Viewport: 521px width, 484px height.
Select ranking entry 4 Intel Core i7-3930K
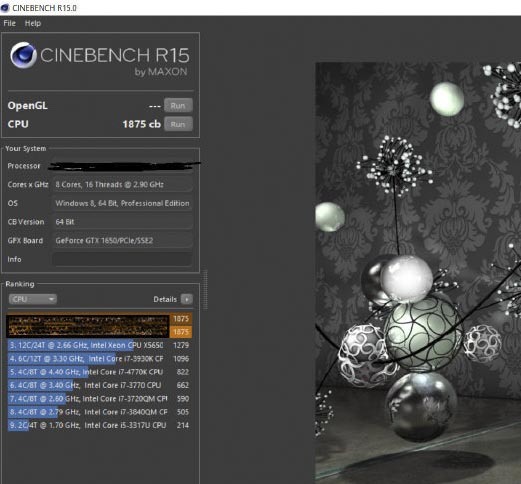point(99,358)
